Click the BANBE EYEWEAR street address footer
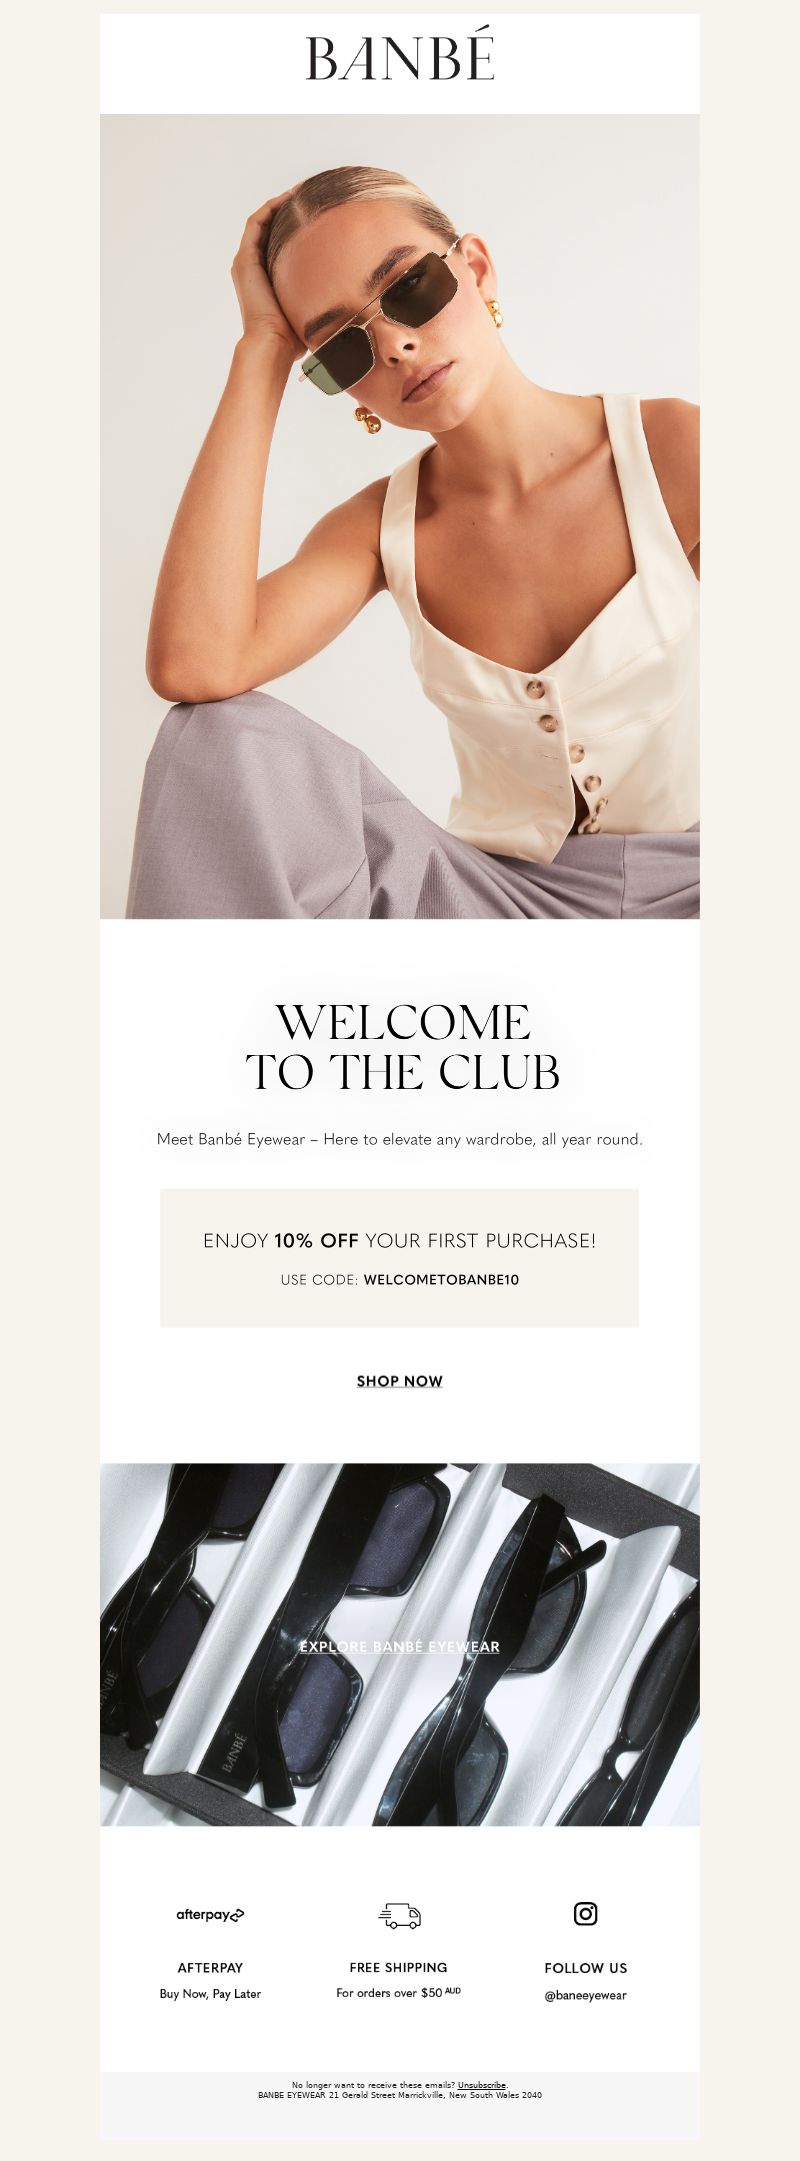The width and height of the screenshot is (800, 2161). tap(400, 2094)
